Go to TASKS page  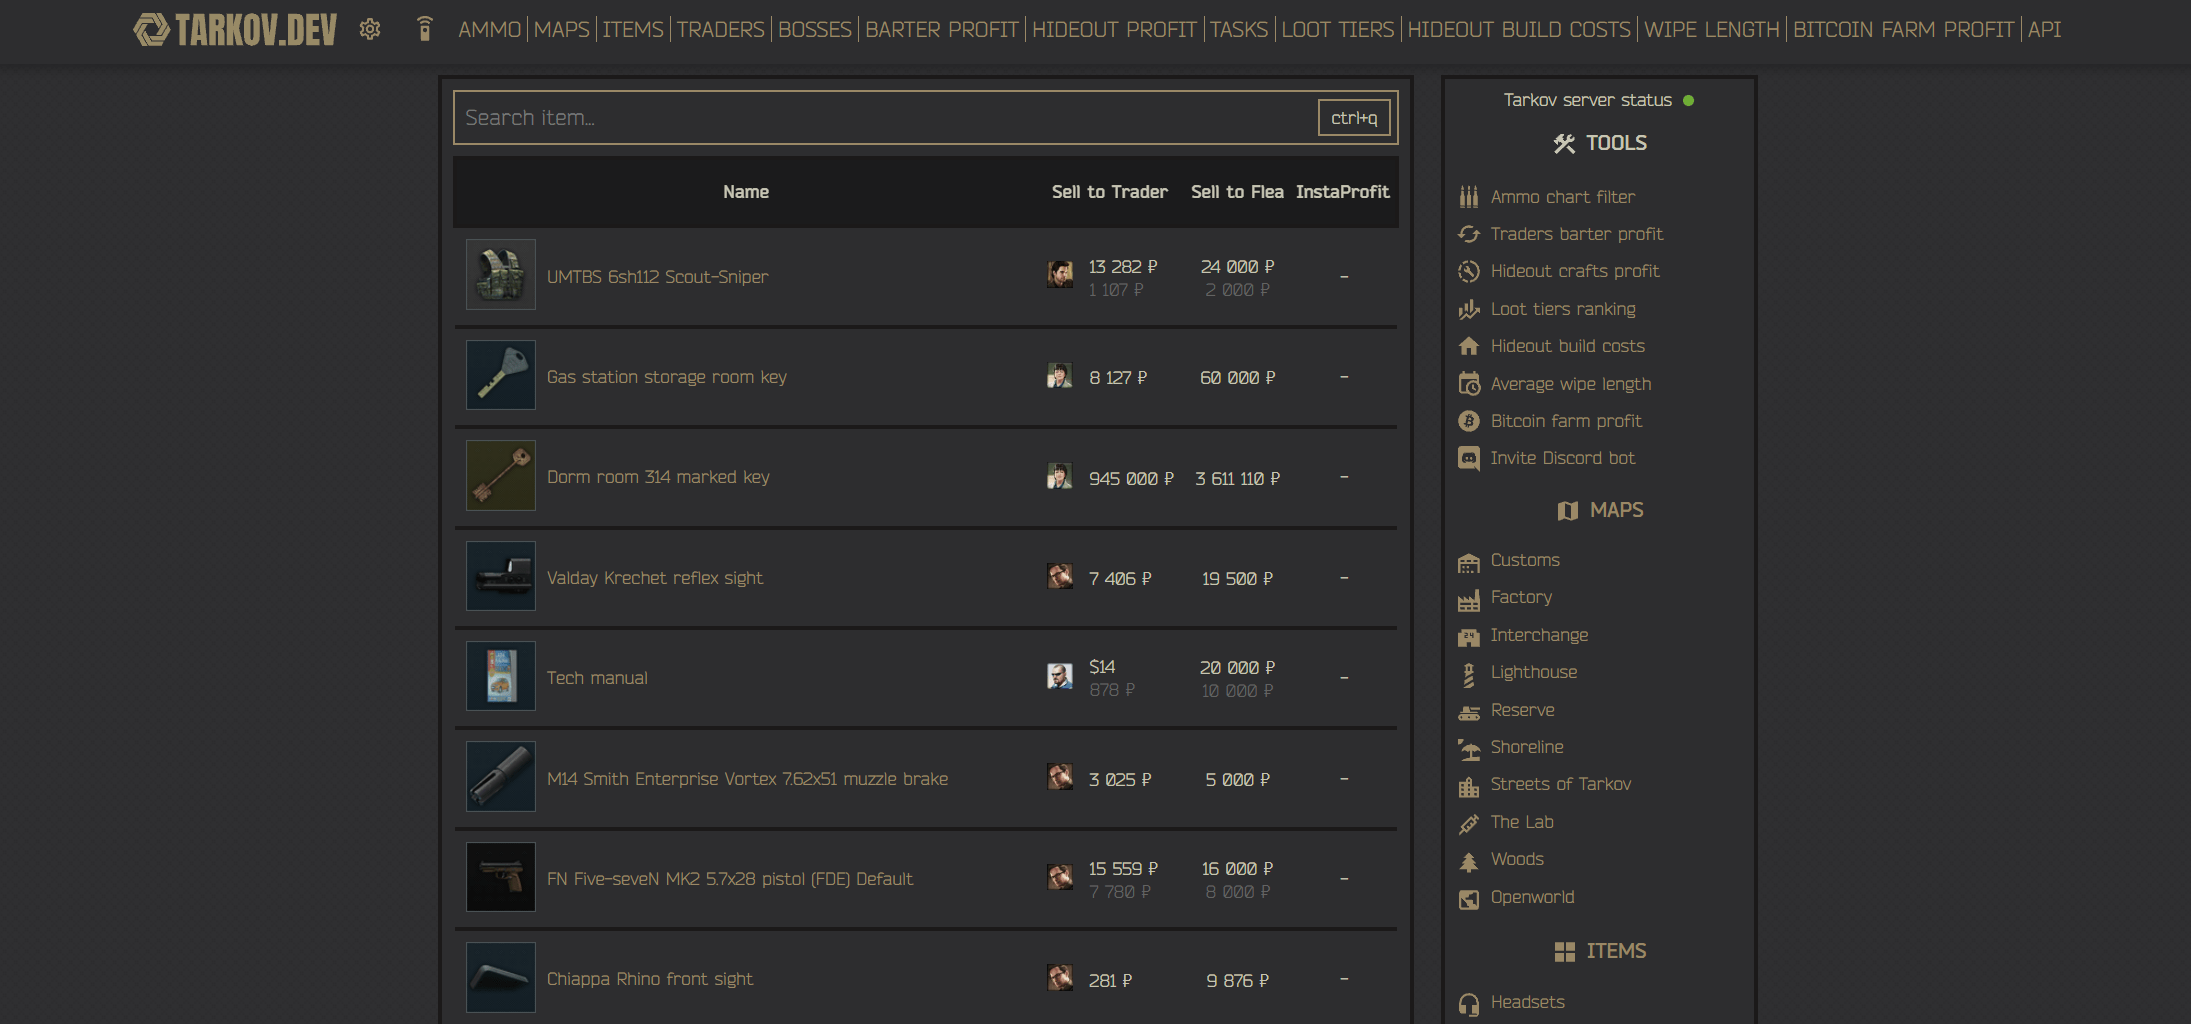[1239, 30]
